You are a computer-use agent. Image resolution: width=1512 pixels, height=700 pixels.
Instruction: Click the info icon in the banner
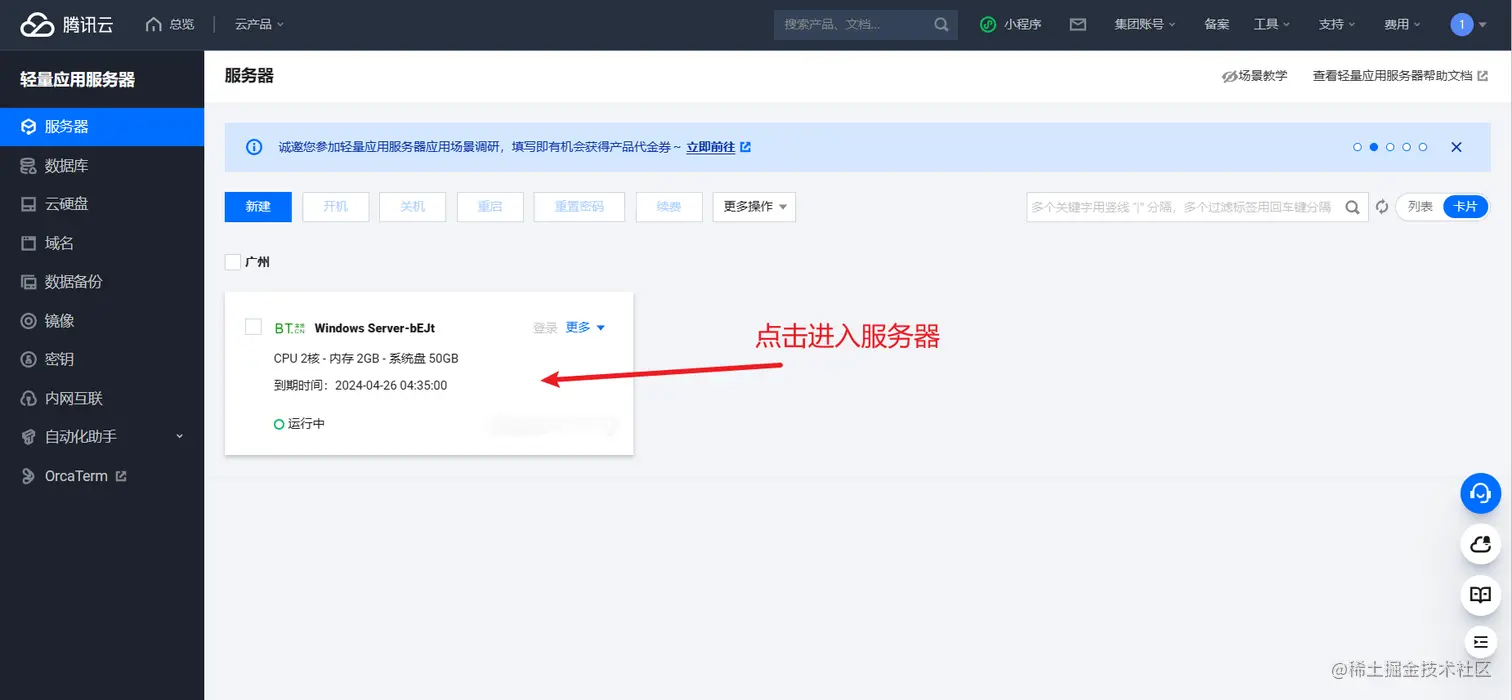point(254,147)
